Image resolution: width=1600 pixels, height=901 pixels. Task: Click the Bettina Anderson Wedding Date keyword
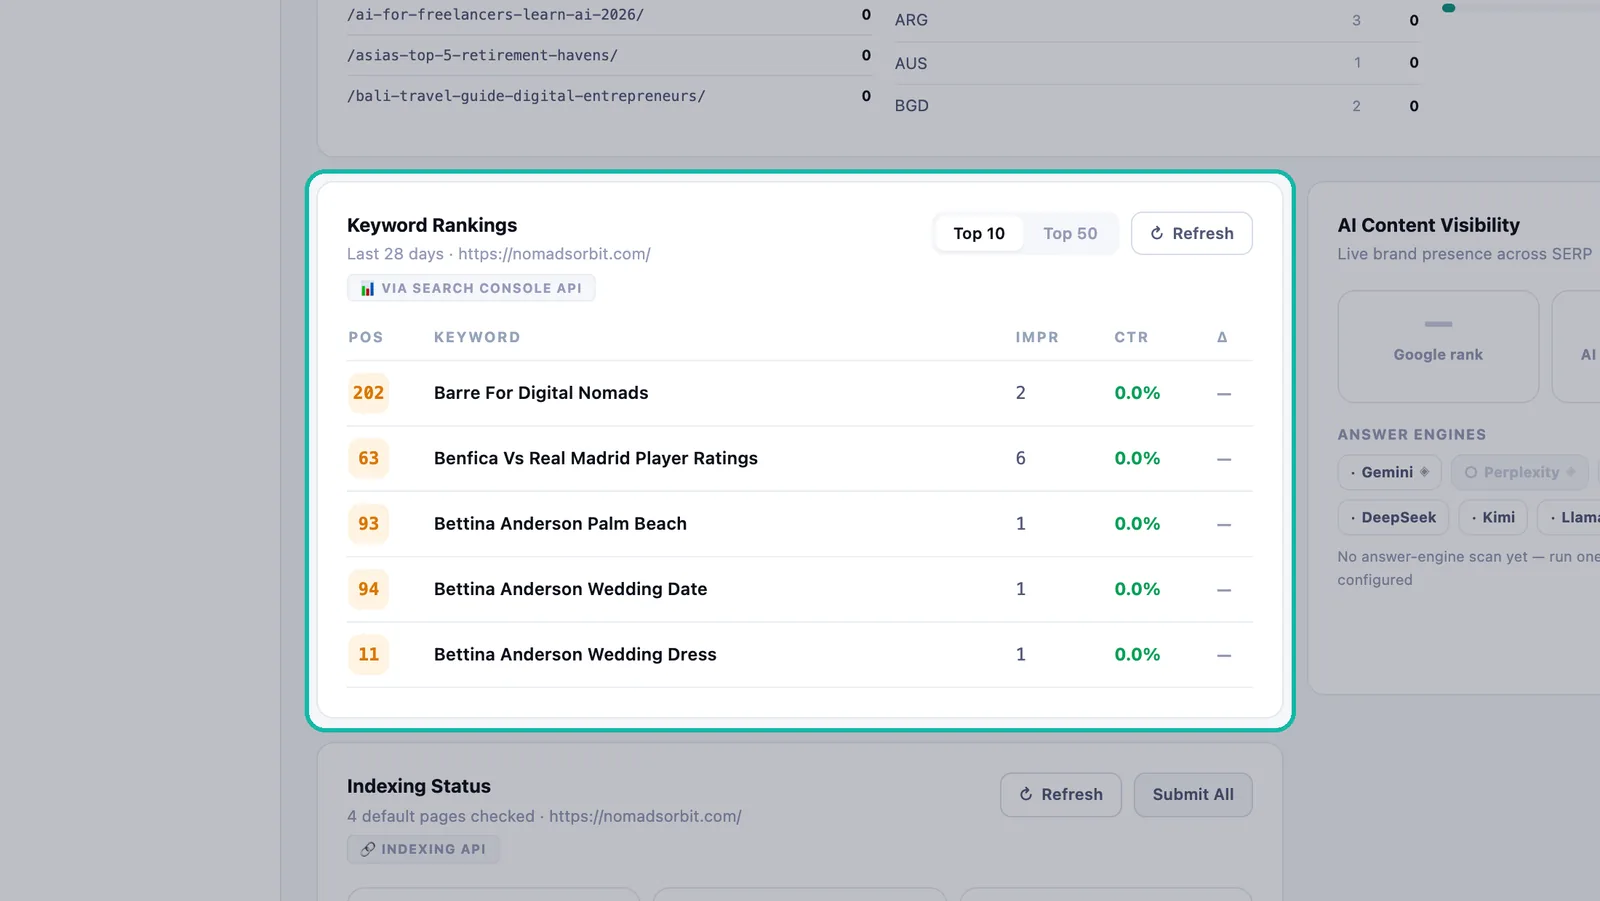570,589
